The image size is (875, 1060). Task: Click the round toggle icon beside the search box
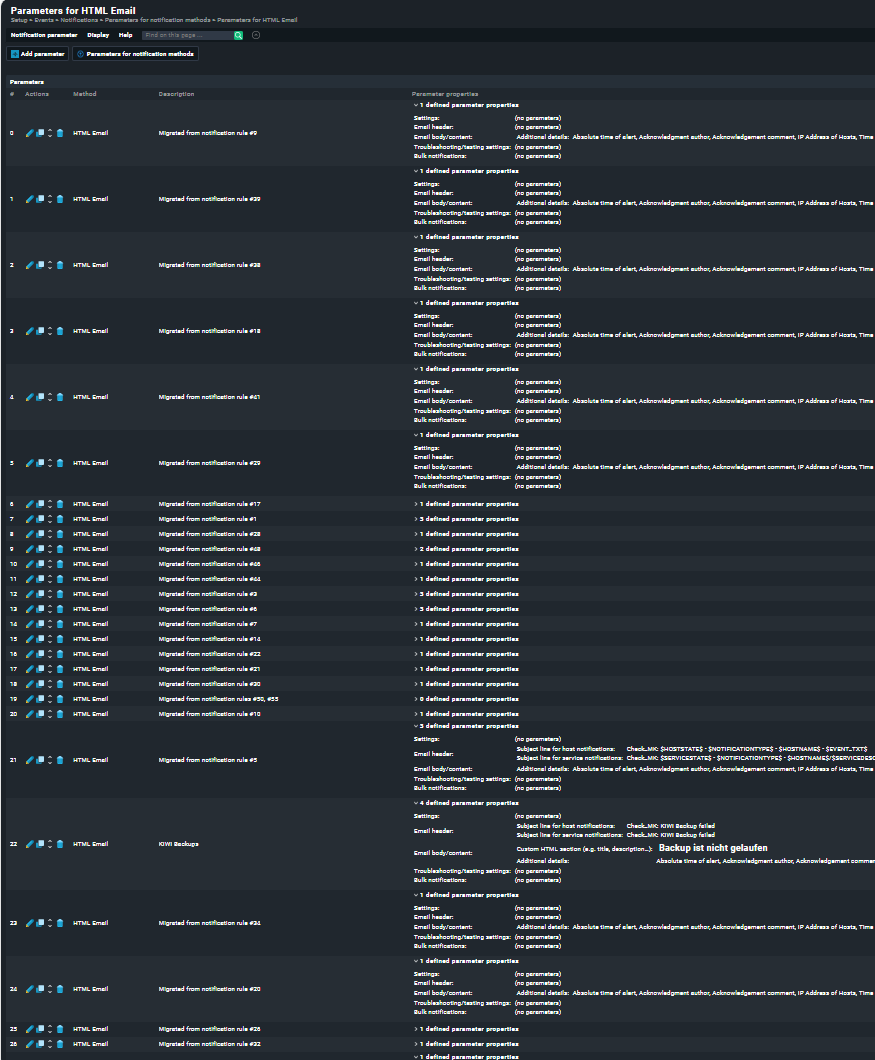coord(256,35)
